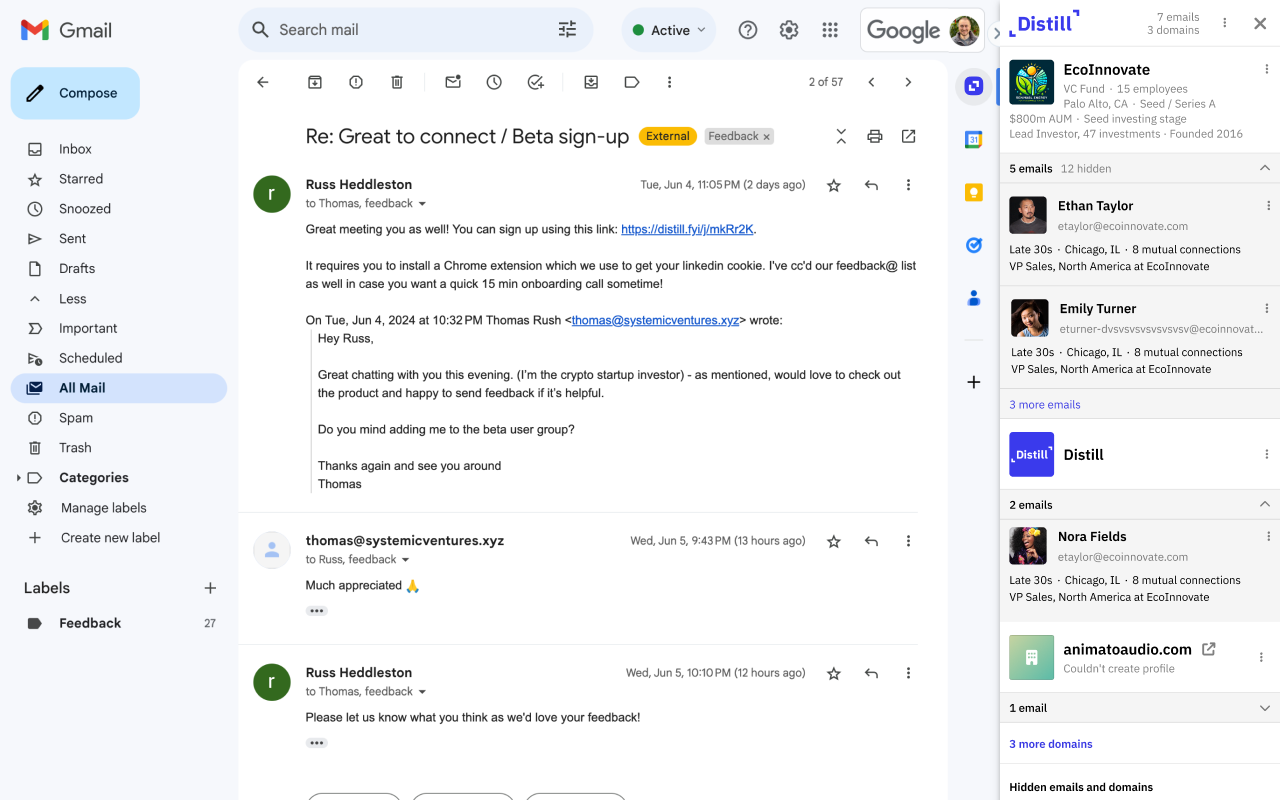Expand animatoaudio.com 1 email section
The height and width of the screenshot is (800, 1280).
1265,708
